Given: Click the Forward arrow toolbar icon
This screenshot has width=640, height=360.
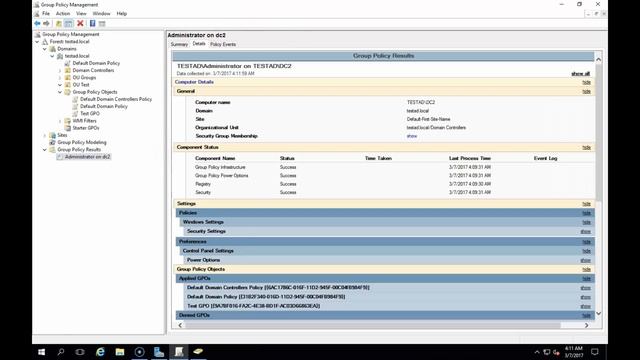Looking at the screenshot, I should click(x=47, y=23).
